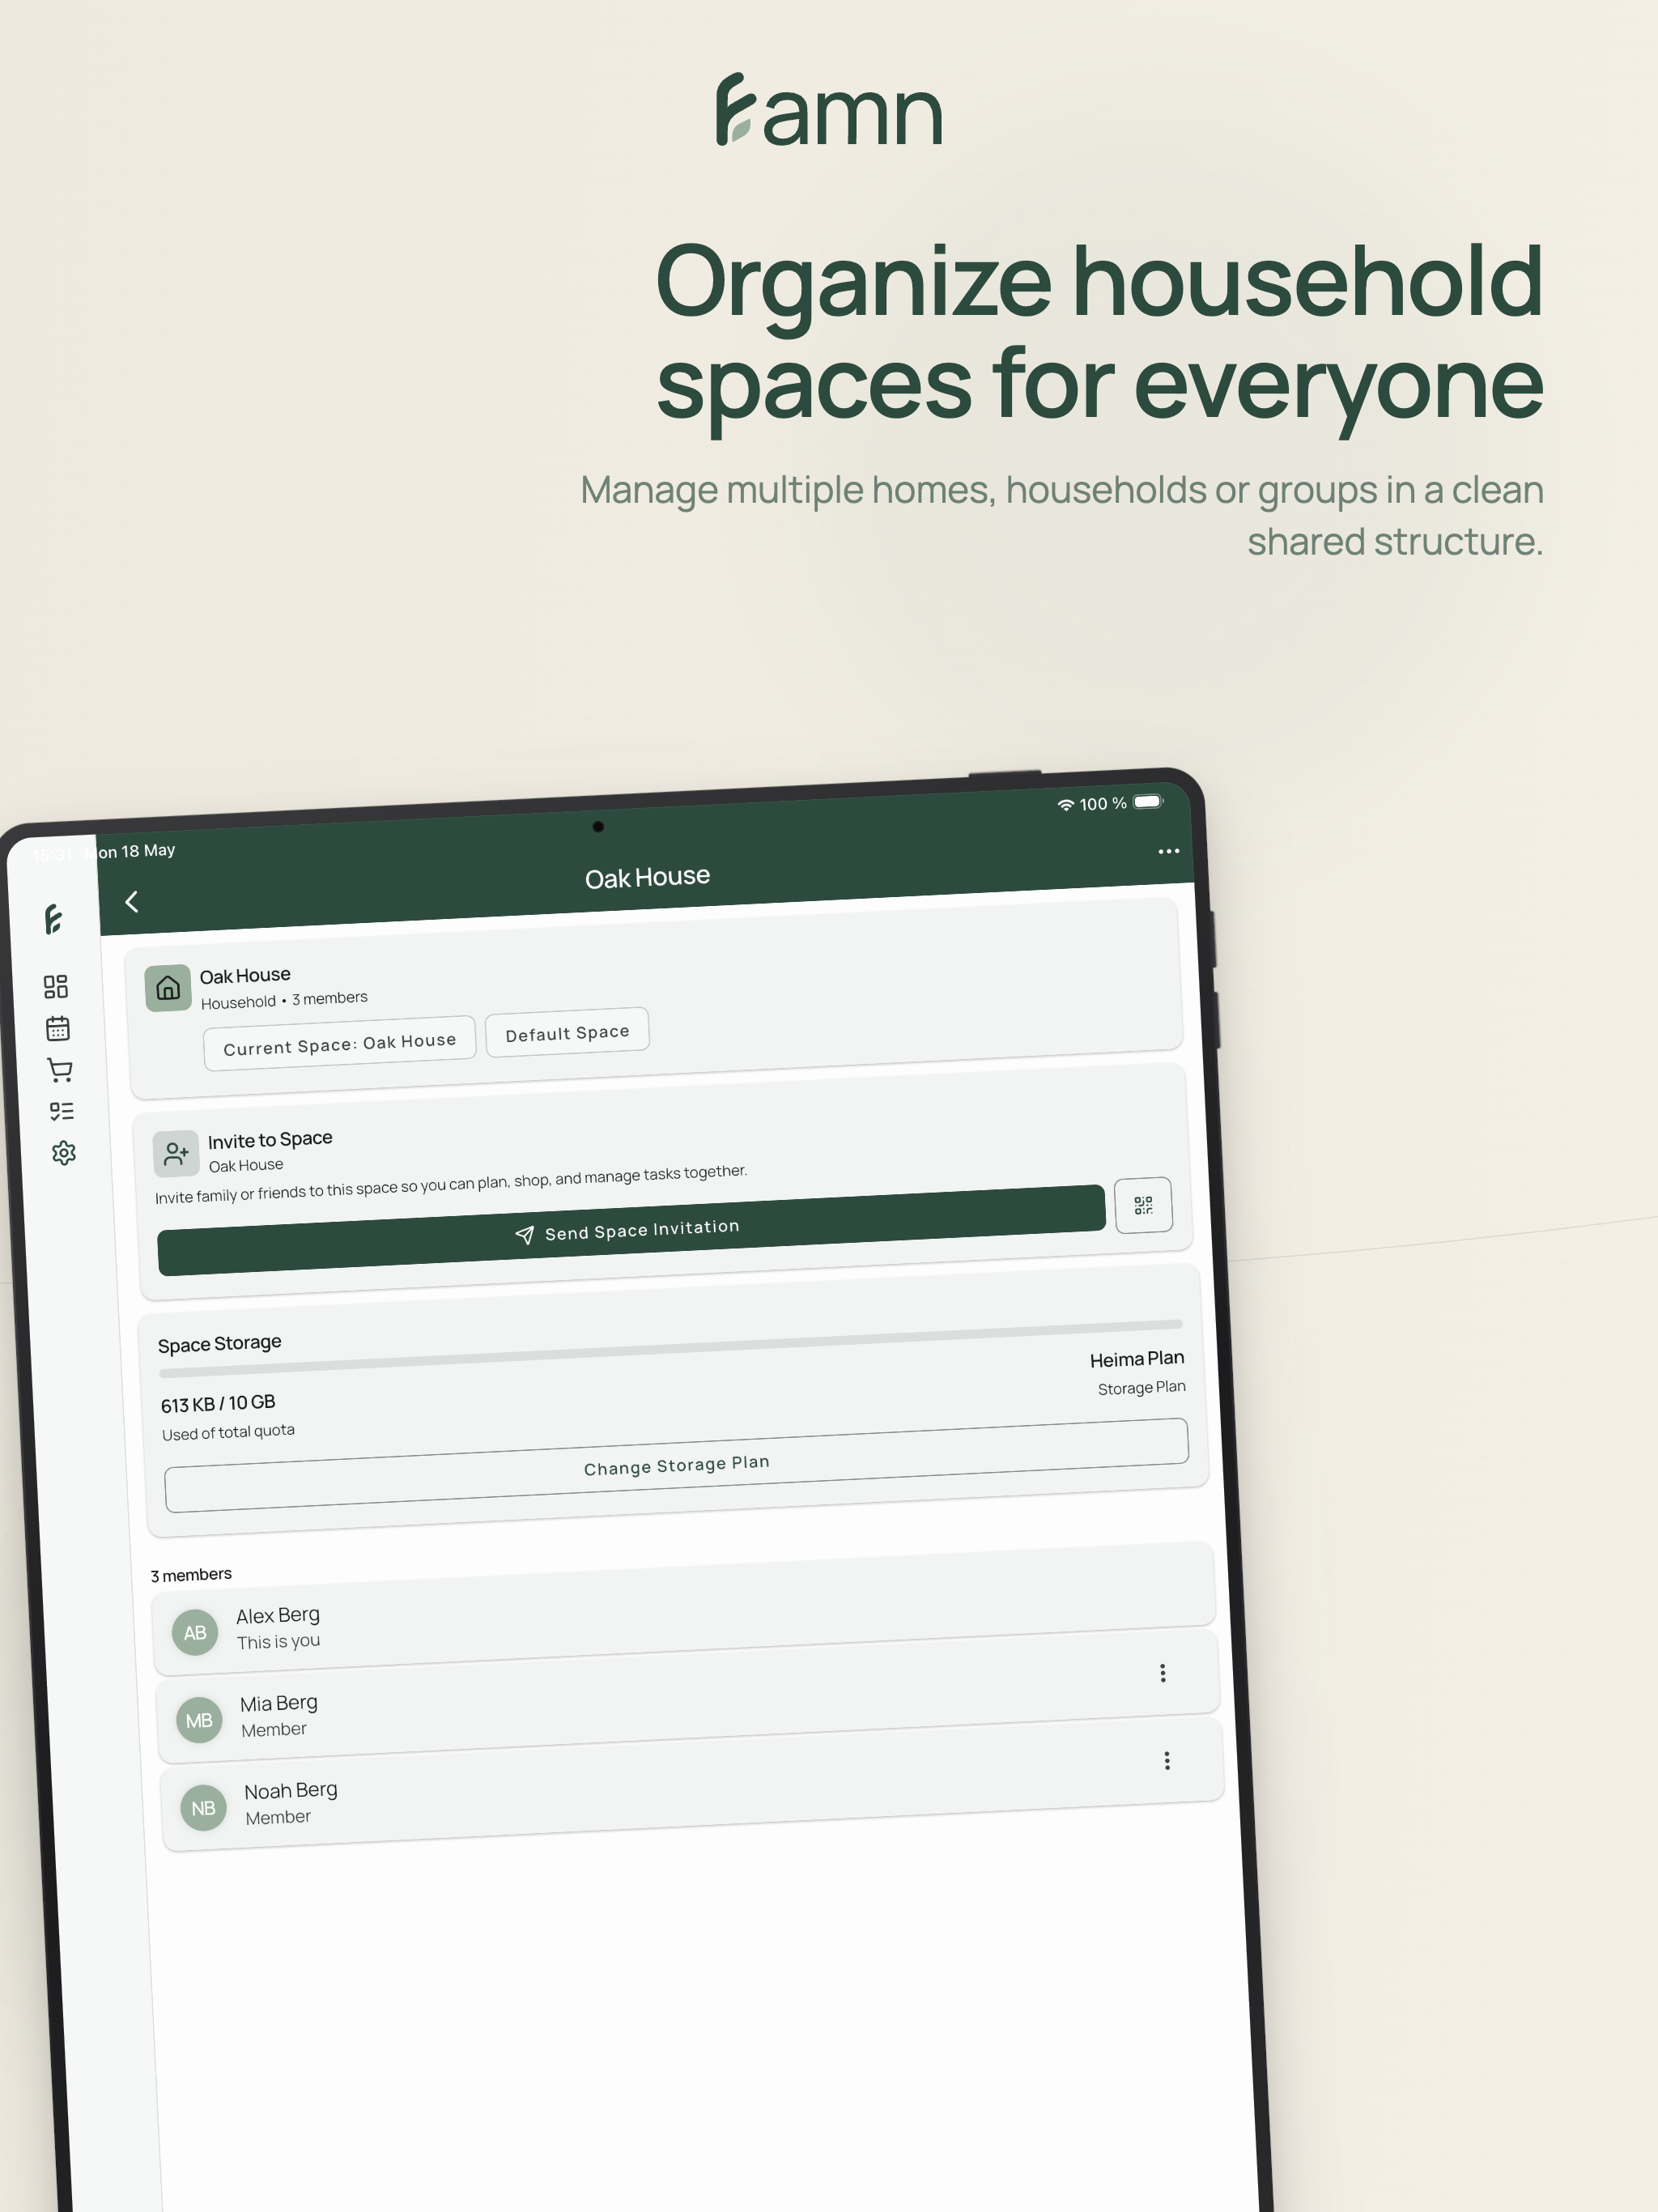Viewport: 1658px width, 2212px height.
Task: Click the Invite to Space heading
Action: (270, 1139)
